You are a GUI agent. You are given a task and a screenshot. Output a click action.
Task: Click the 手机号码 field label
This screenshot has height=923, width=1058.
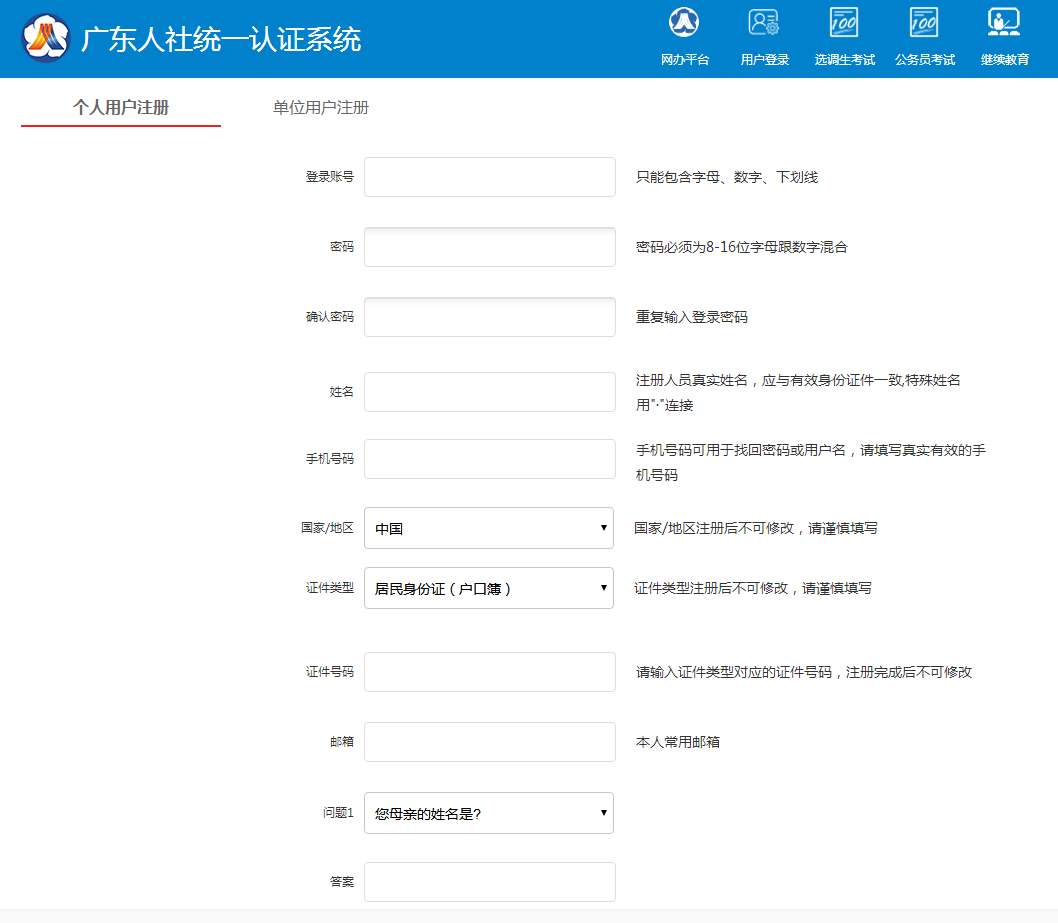(329, 459)
